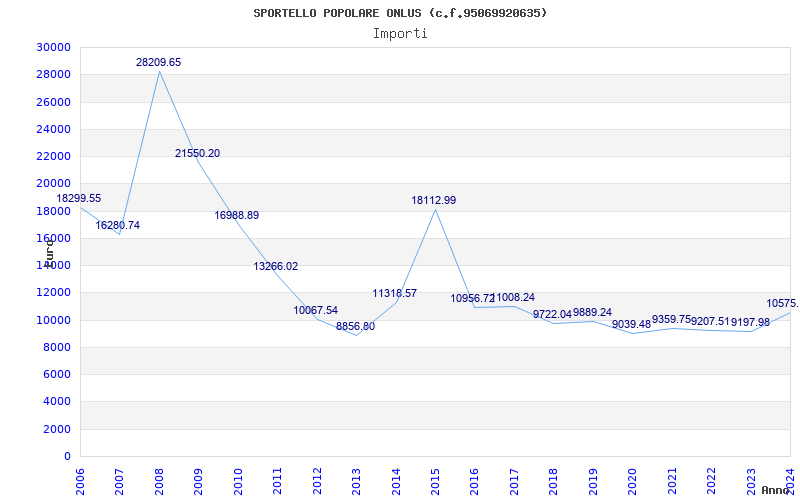Select data label 10067.54
800x500 pixels.
tap(315, 310)
